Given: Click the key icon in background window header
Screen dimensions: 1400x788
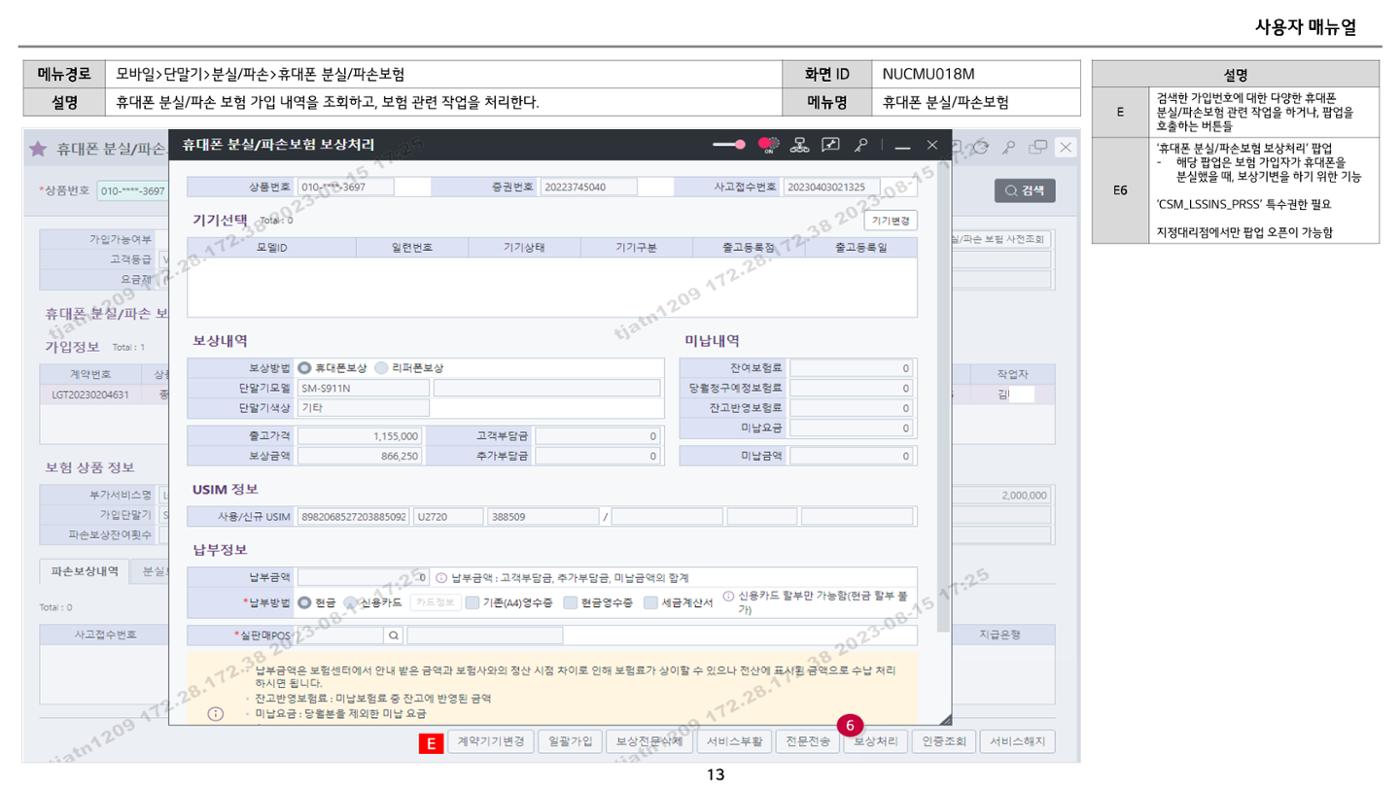Looking at the screenshot, I should point(1010,147).
